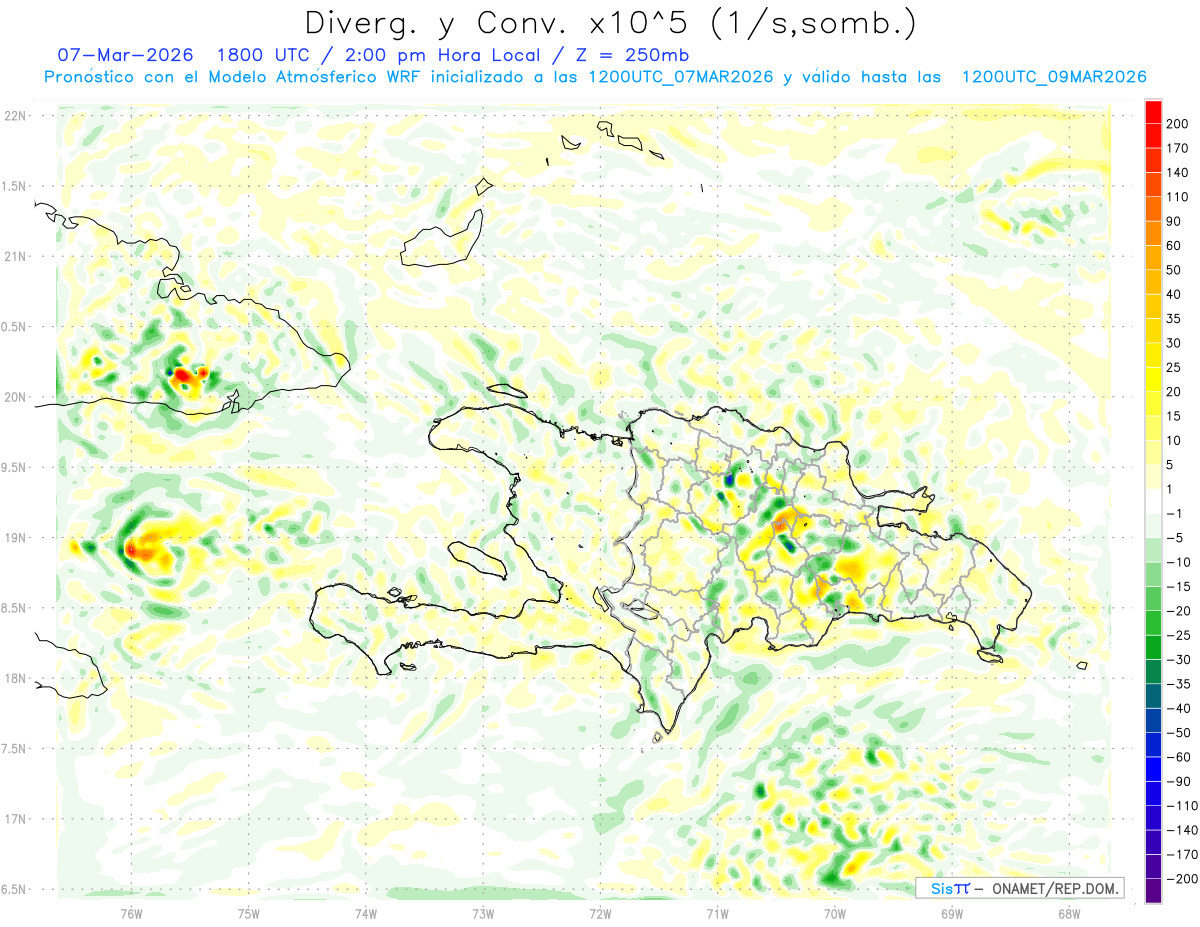Click the latitude axis label '21N'
Image resolution: width=1200 pixels, height=927 pixels.
[x=15, y=256]
